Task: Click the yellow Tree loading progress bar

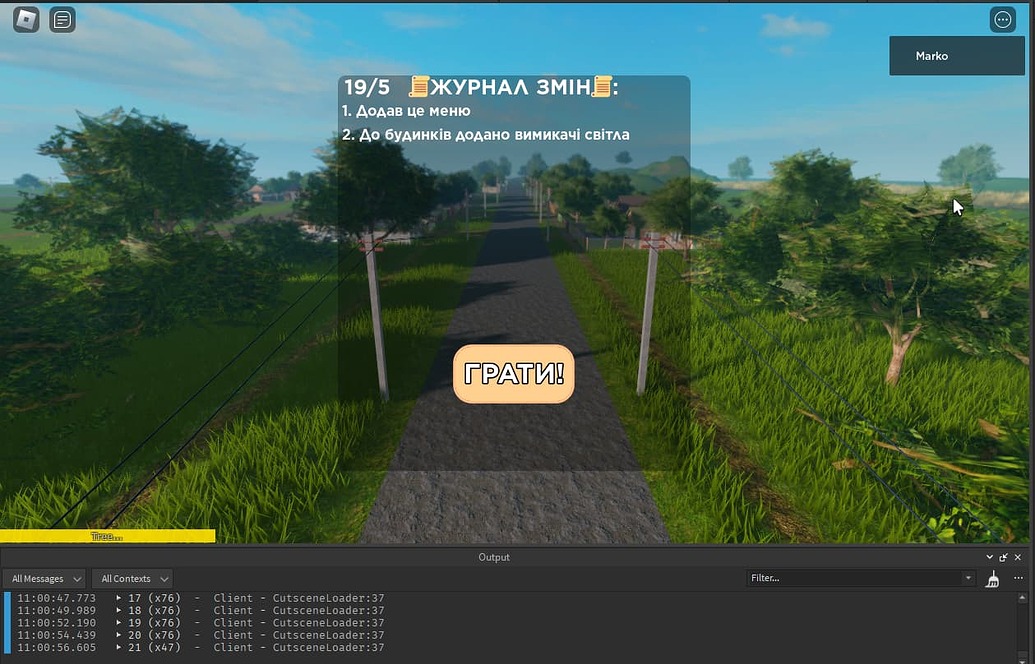Action: pyautogui.click(x=107, y=535)
